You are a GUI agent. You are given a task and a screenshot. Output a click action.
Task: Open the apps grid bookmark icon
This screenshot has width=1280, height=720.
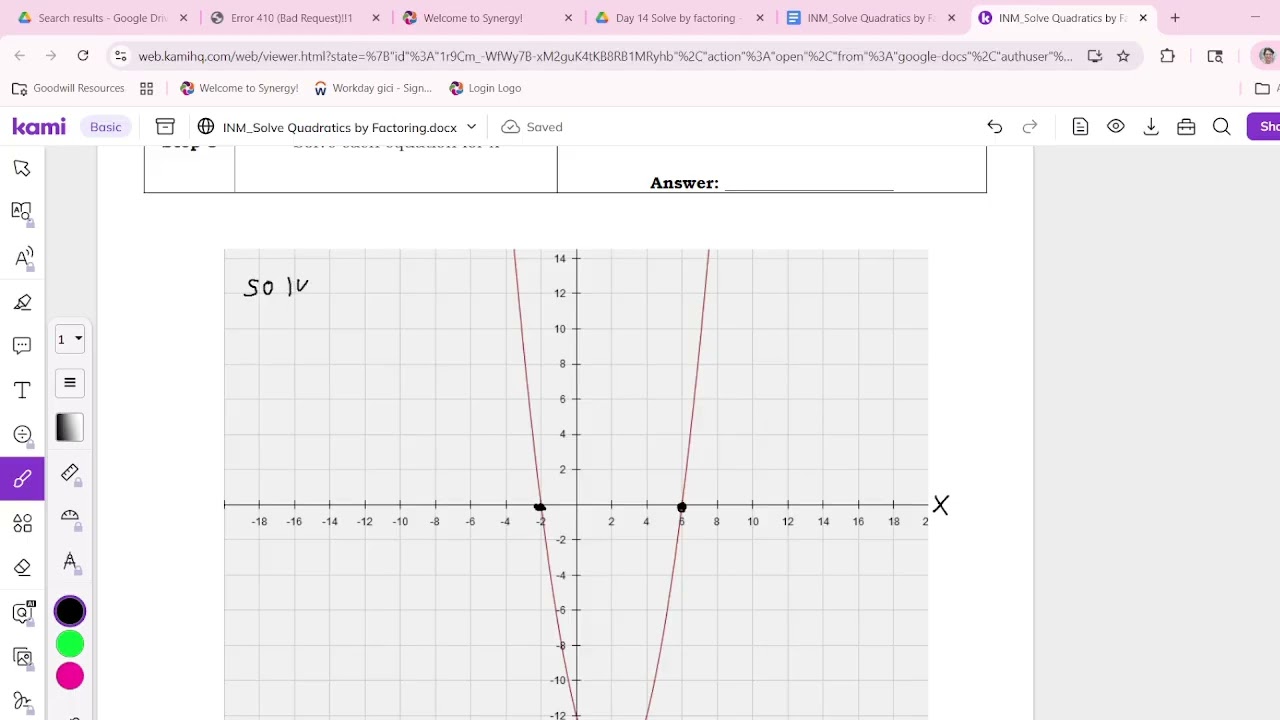146,88
